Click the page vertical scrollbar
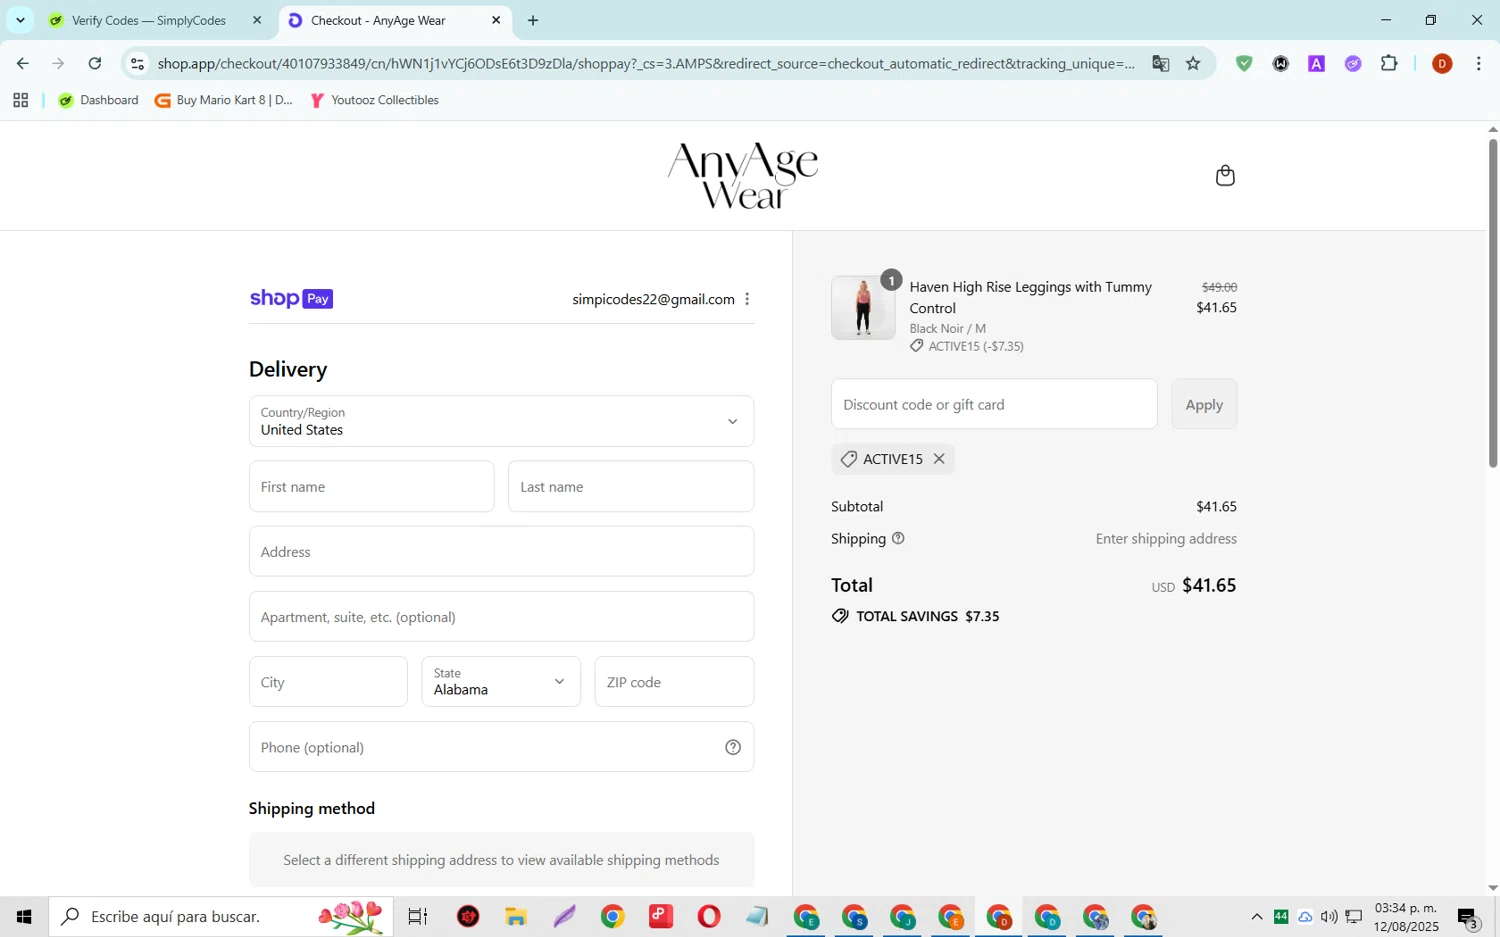The image size is (1500, 937). tap(1493, 303)
